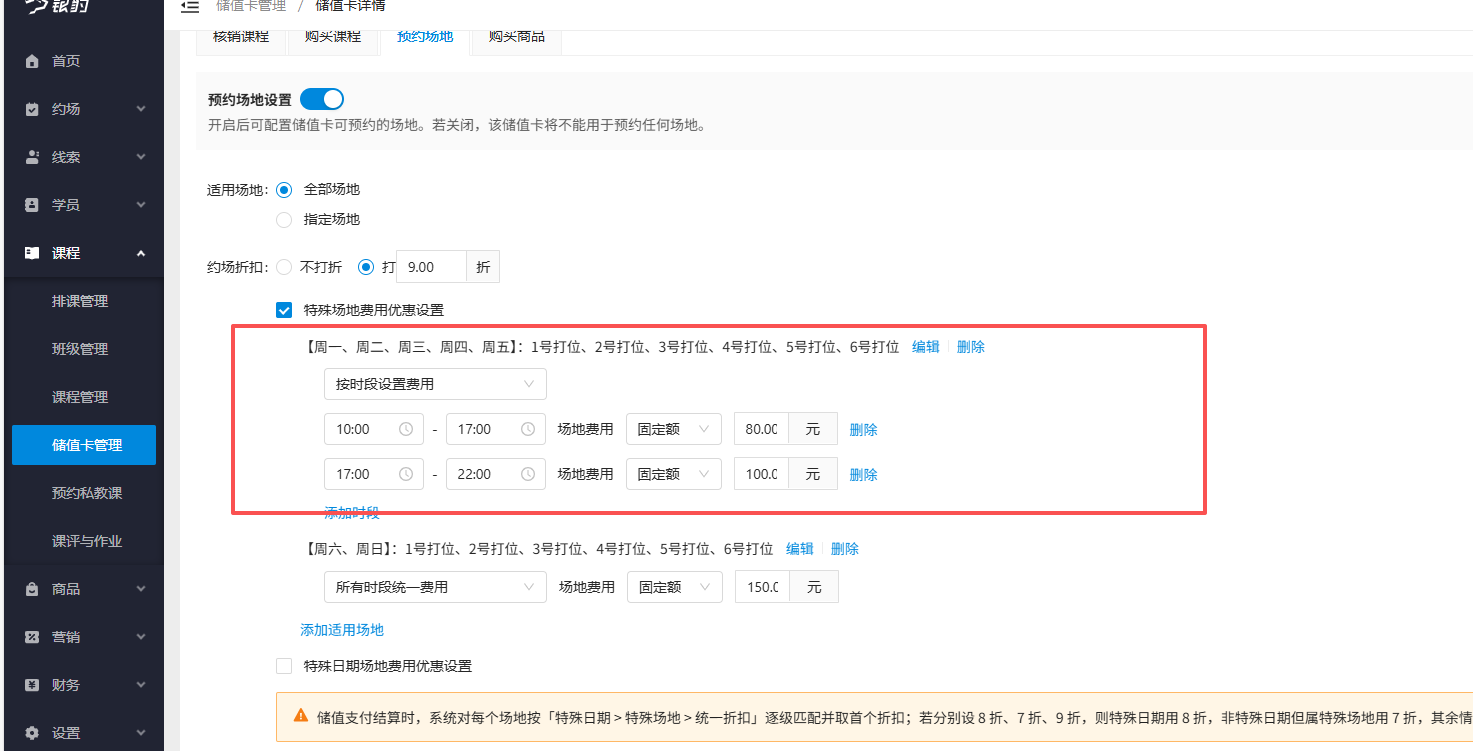Open the clock icon beside 10:00 field
Screen dimensions: 1473x751
pyautogui.click(x=404, y=428)
